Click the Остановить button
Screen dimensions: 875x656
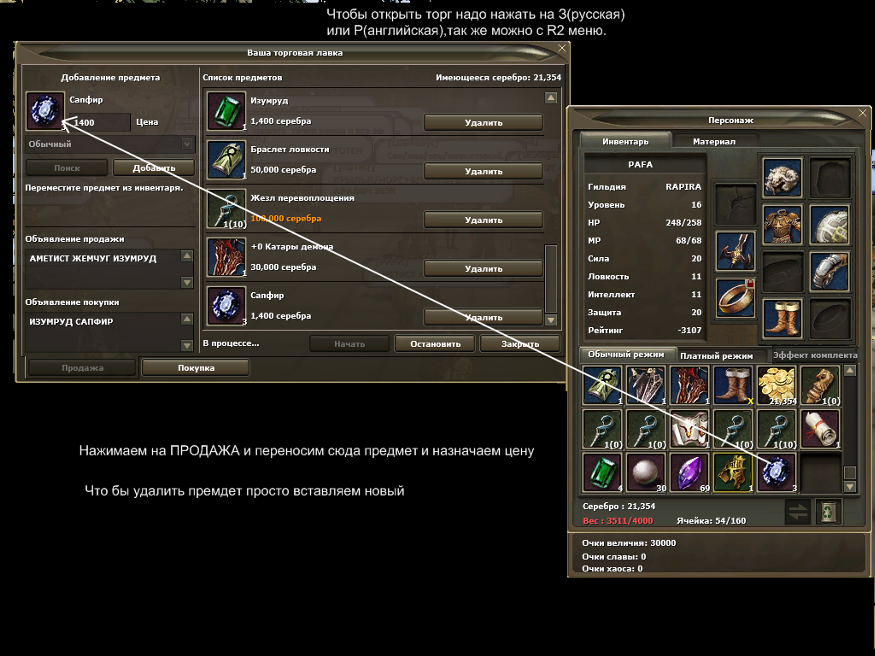[x=435, y=344]
